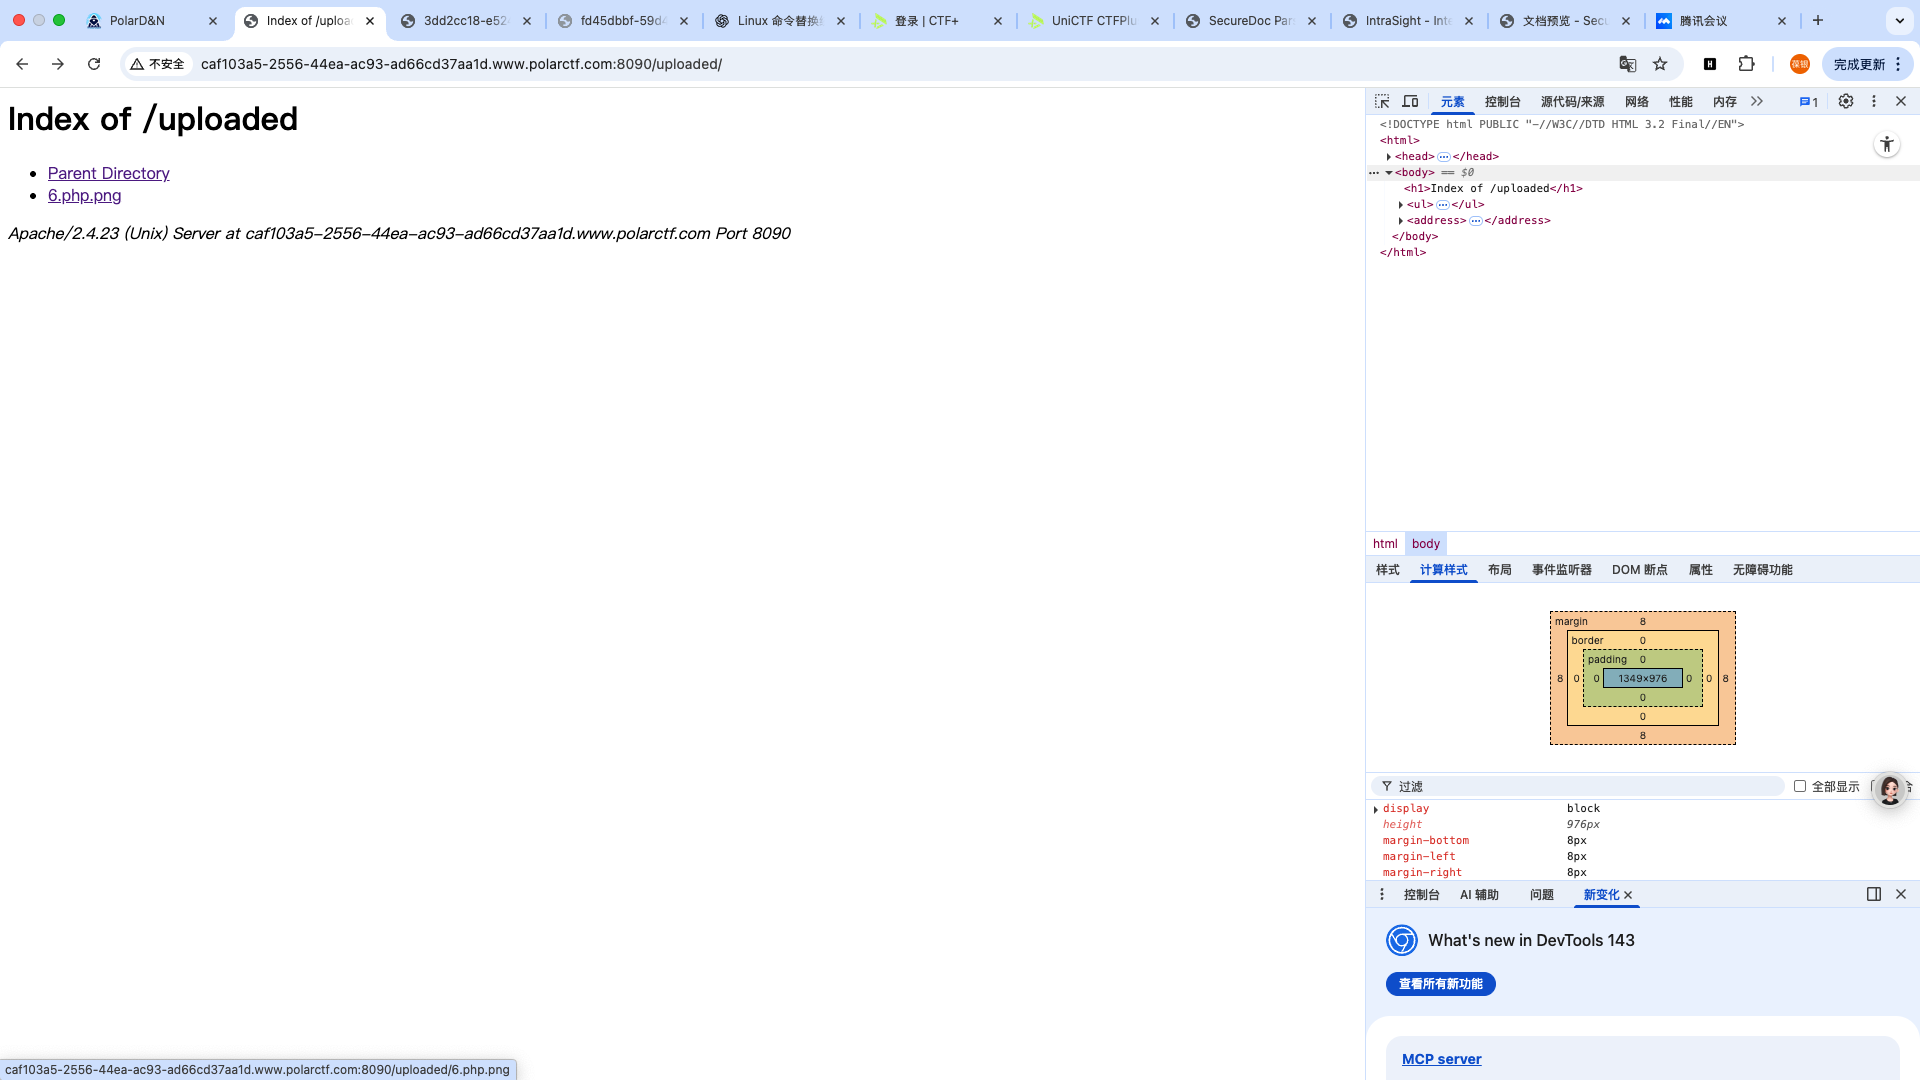Toggle the drawer side panel layout icon

[x=1874, y=894]
